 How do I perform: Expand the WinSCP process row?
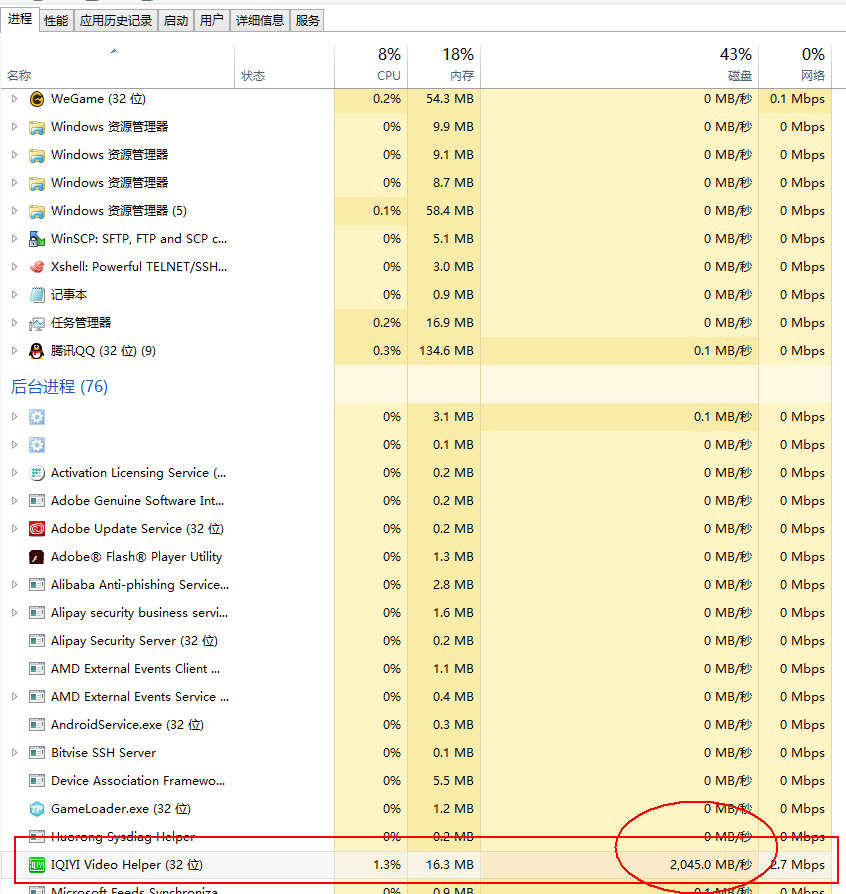click(x=14, y=238)
